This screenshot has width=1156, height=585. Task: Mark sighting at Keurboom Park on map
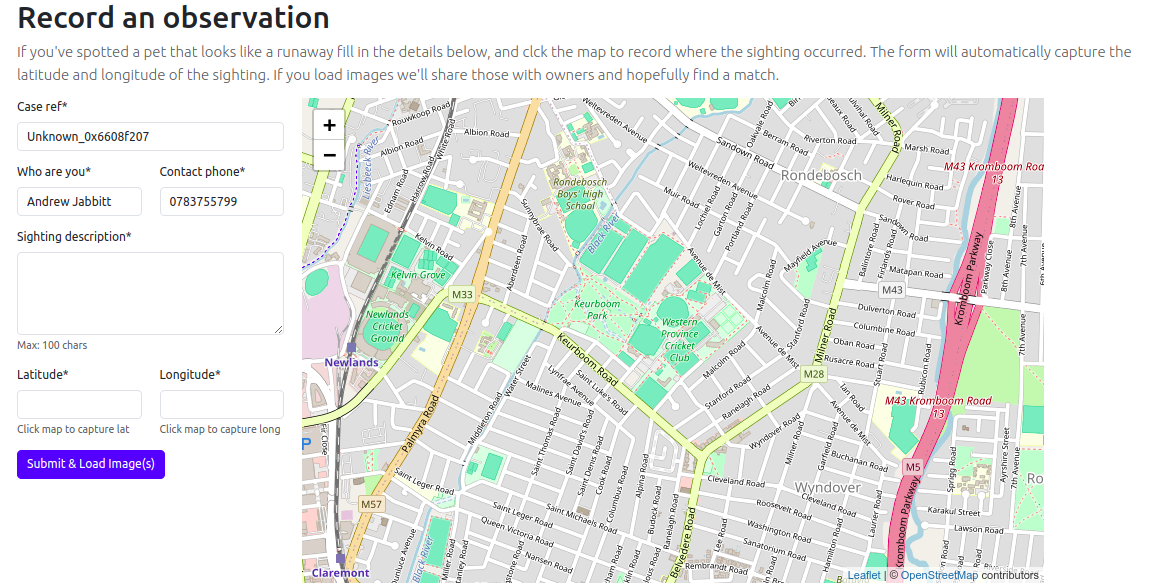[597, 309]
